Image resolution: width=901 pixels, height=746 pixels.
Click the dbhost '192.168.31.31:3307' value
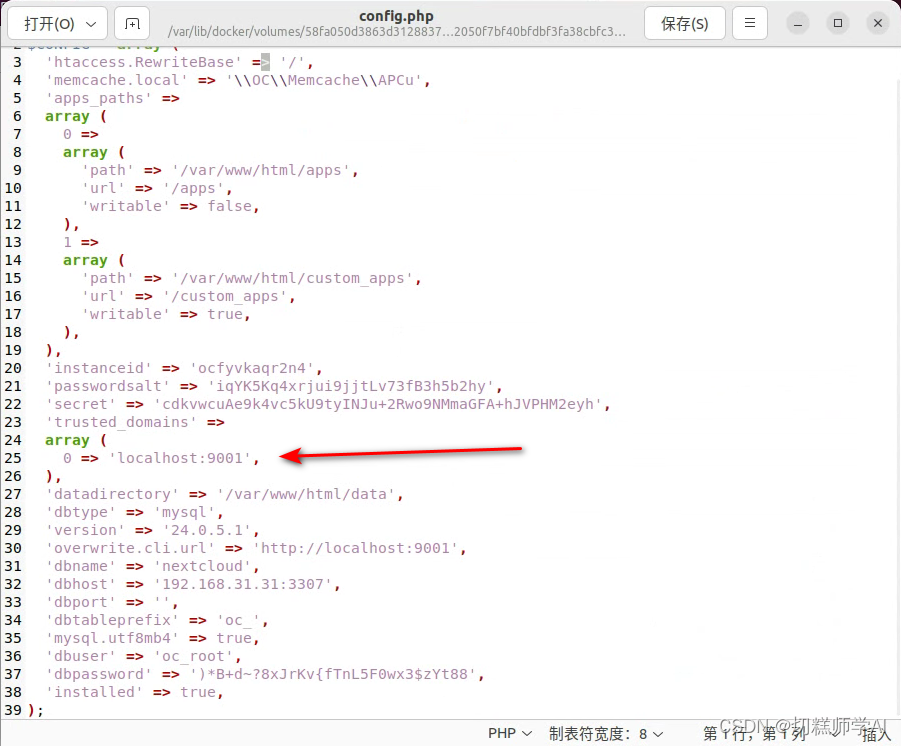click(x=242, y=585)
